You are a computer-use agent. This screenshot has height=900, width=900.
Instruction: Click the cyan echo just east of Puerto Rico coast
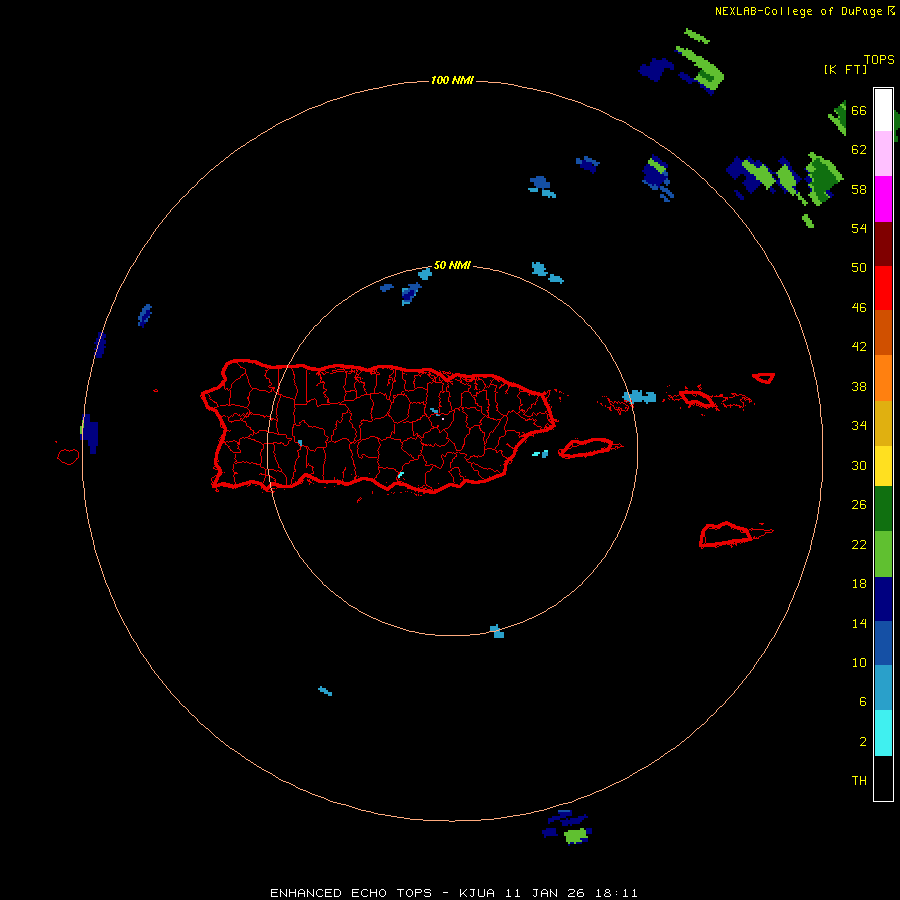click(x=540, y=453)
